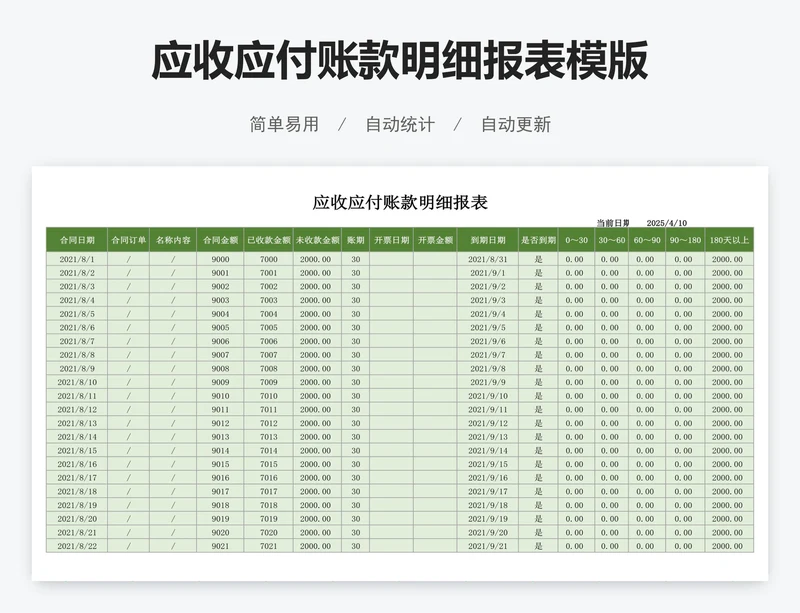
Task: Select contract date cell 2021/8/5
Action: (x=77, y=314)
